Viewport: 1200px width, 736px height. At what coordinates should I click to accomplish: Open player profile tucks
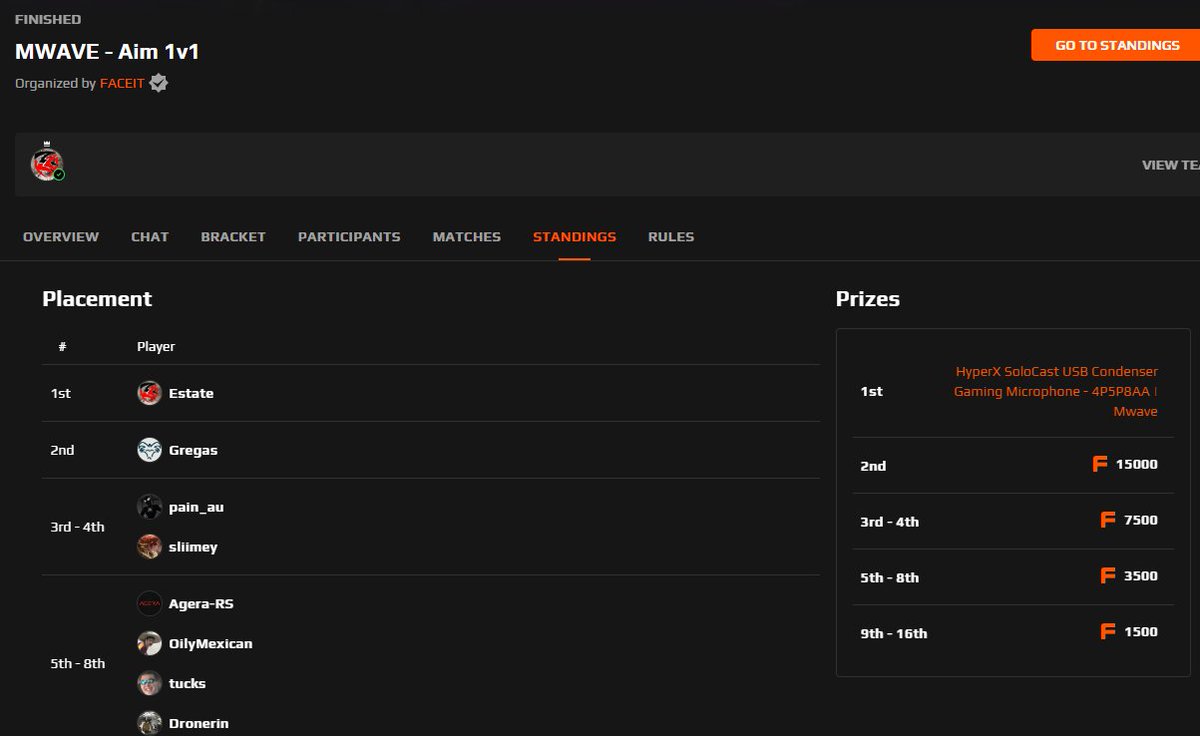click(x=187, y=684)
